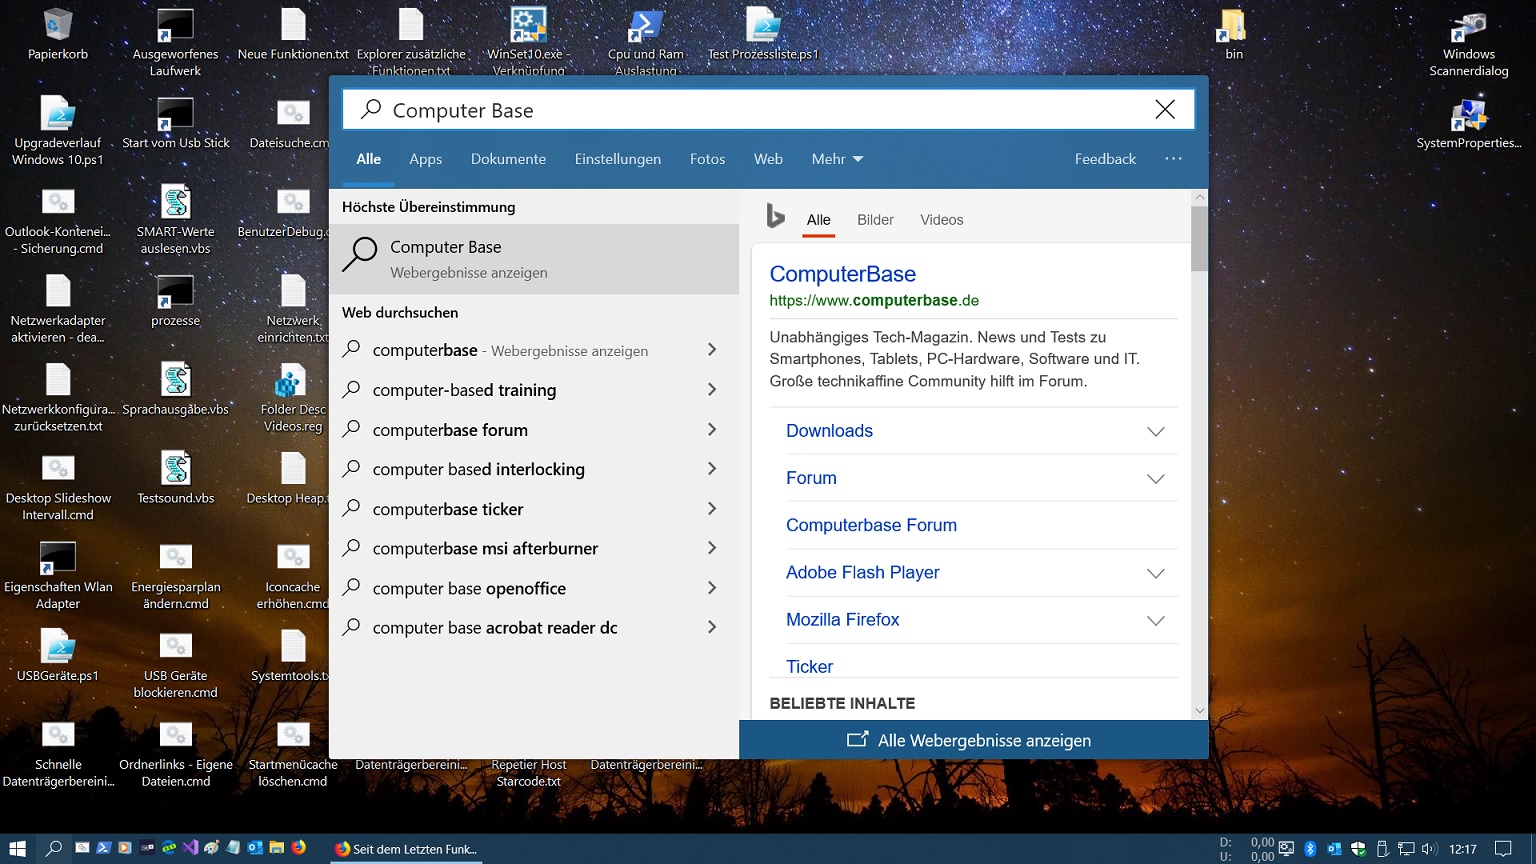
Task: Expand the Mozilla Firefox chevron
Action: click(1155, 620)
